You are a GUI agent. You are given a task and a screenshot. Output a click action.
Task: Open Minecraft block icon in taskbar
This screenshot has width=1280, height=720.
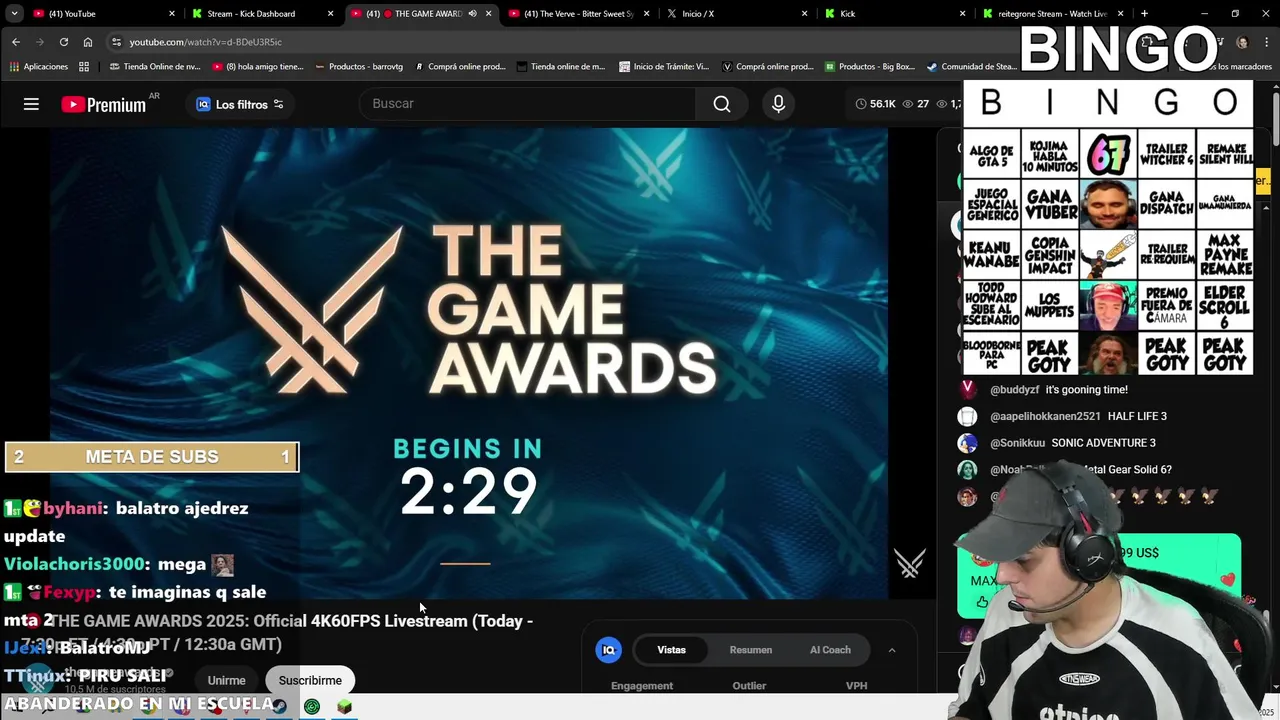[345, 707]
